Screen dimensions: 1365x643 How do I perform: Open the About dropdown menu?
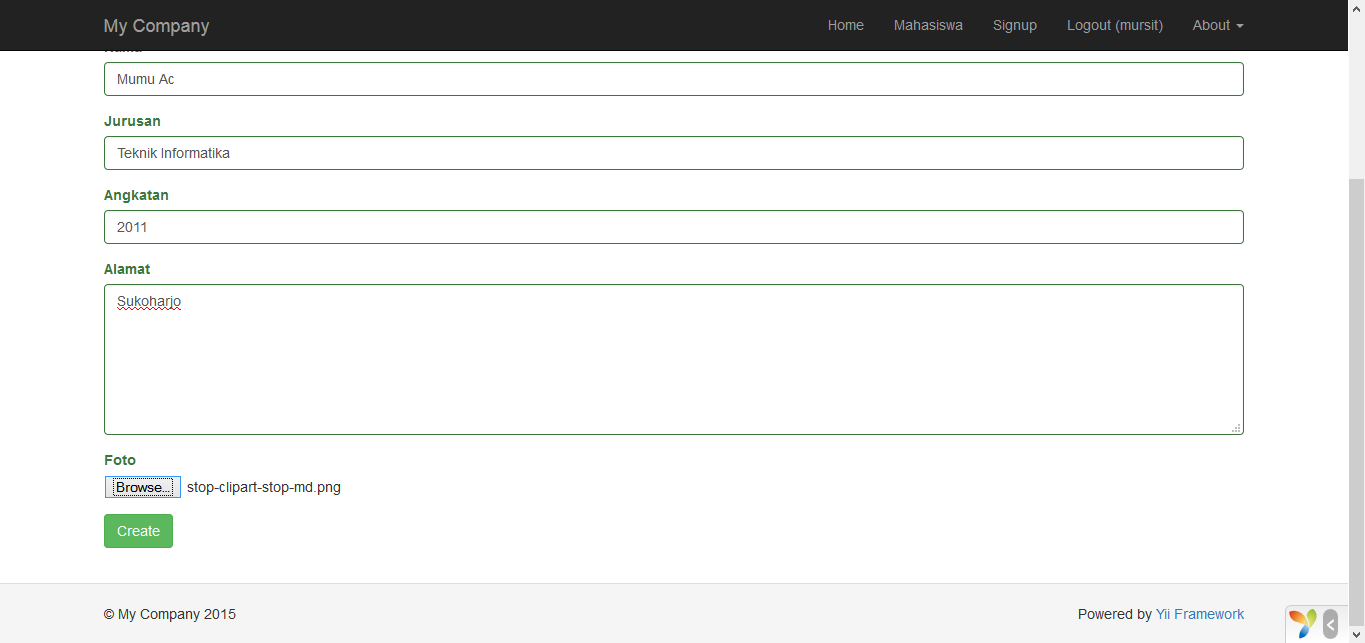1217,25
